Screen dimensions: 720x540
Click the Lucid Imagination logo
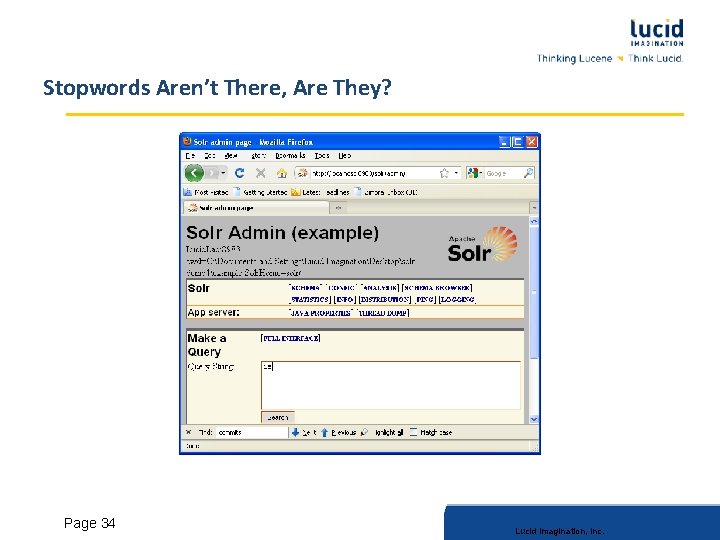657,33
